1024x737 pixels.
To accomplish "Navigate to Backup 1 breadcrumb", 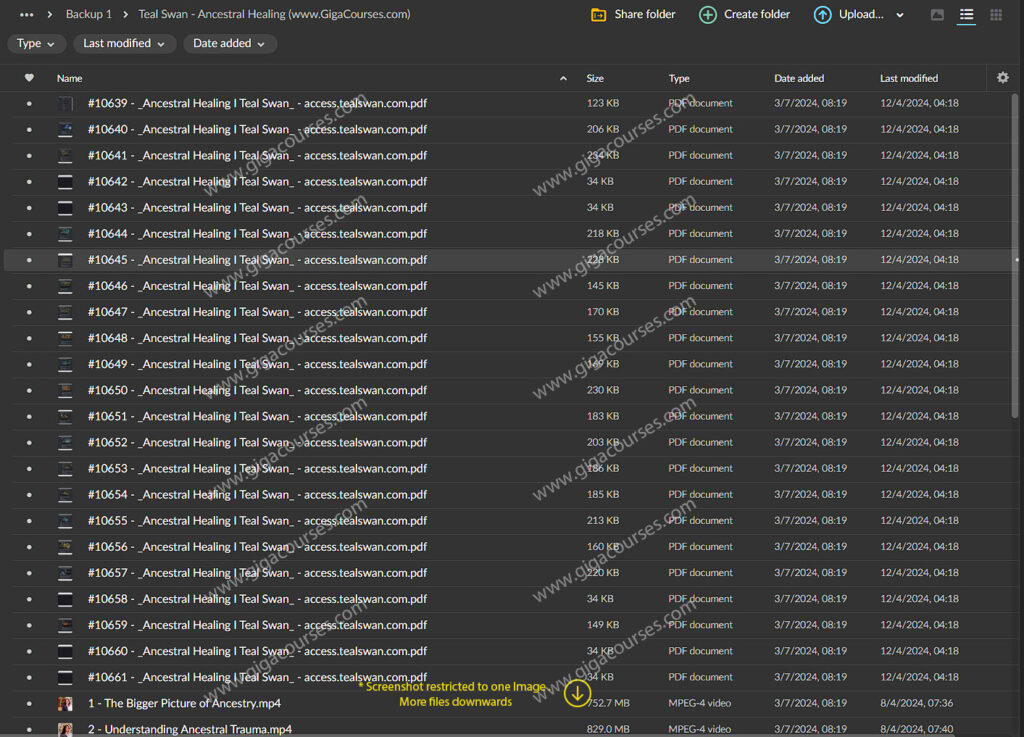I will (89, 15).
